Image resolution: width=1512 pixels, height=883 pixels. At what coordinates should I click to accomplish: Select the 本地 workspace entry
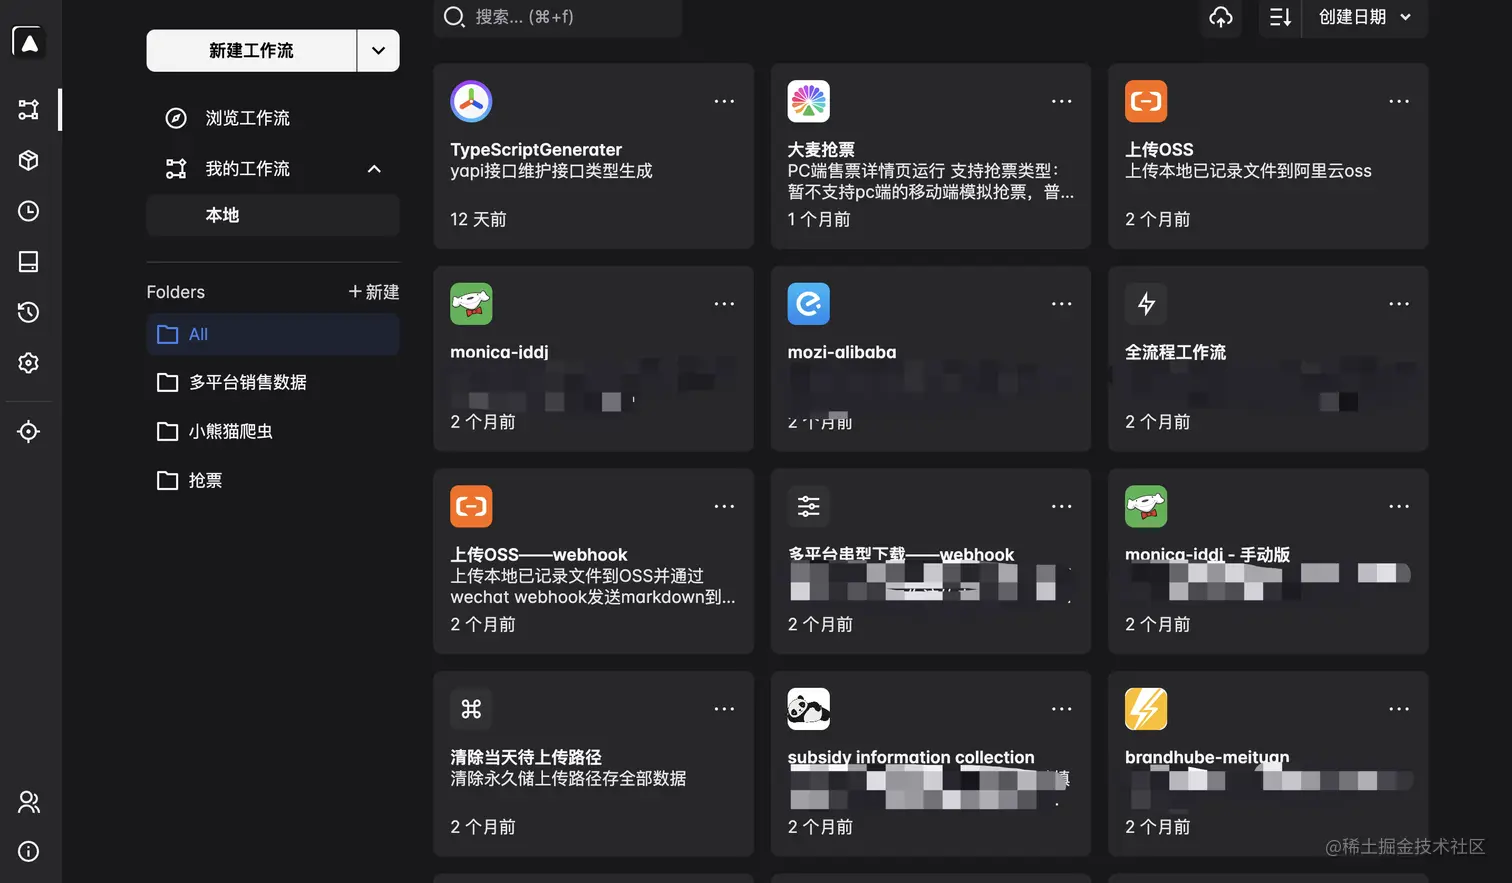tap(222, 215)
